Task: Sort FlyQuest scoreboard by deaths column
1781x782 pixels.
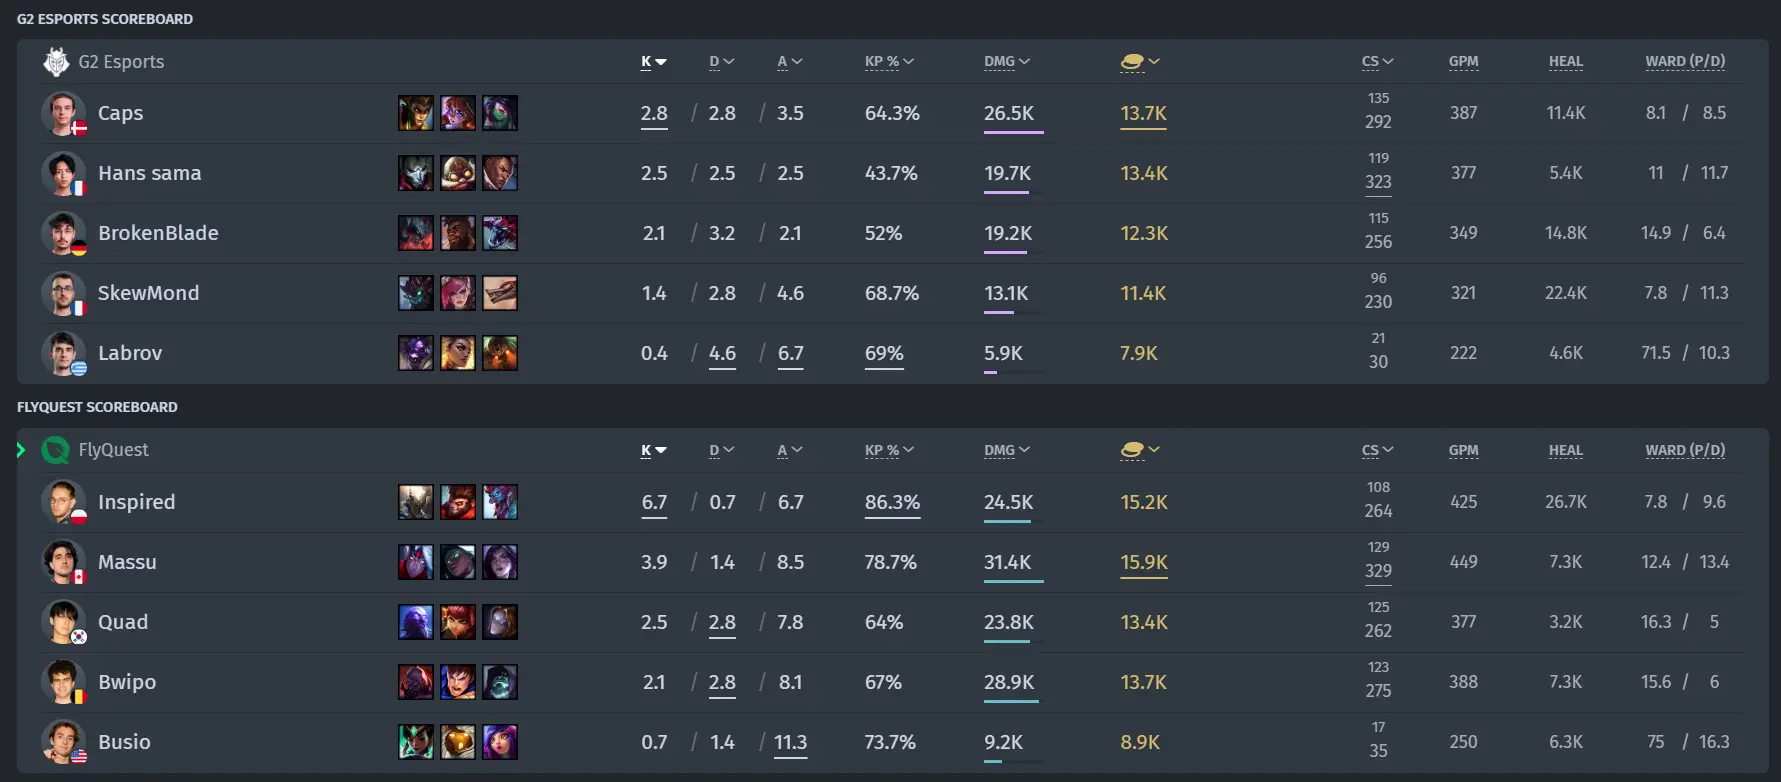Action: [721, 450]
